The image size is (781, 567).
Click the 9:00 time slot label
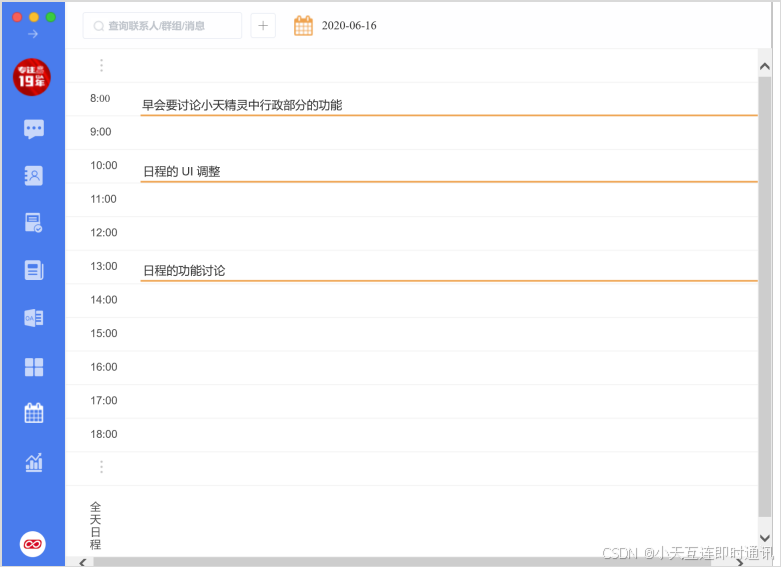click(x=101, y=132)
